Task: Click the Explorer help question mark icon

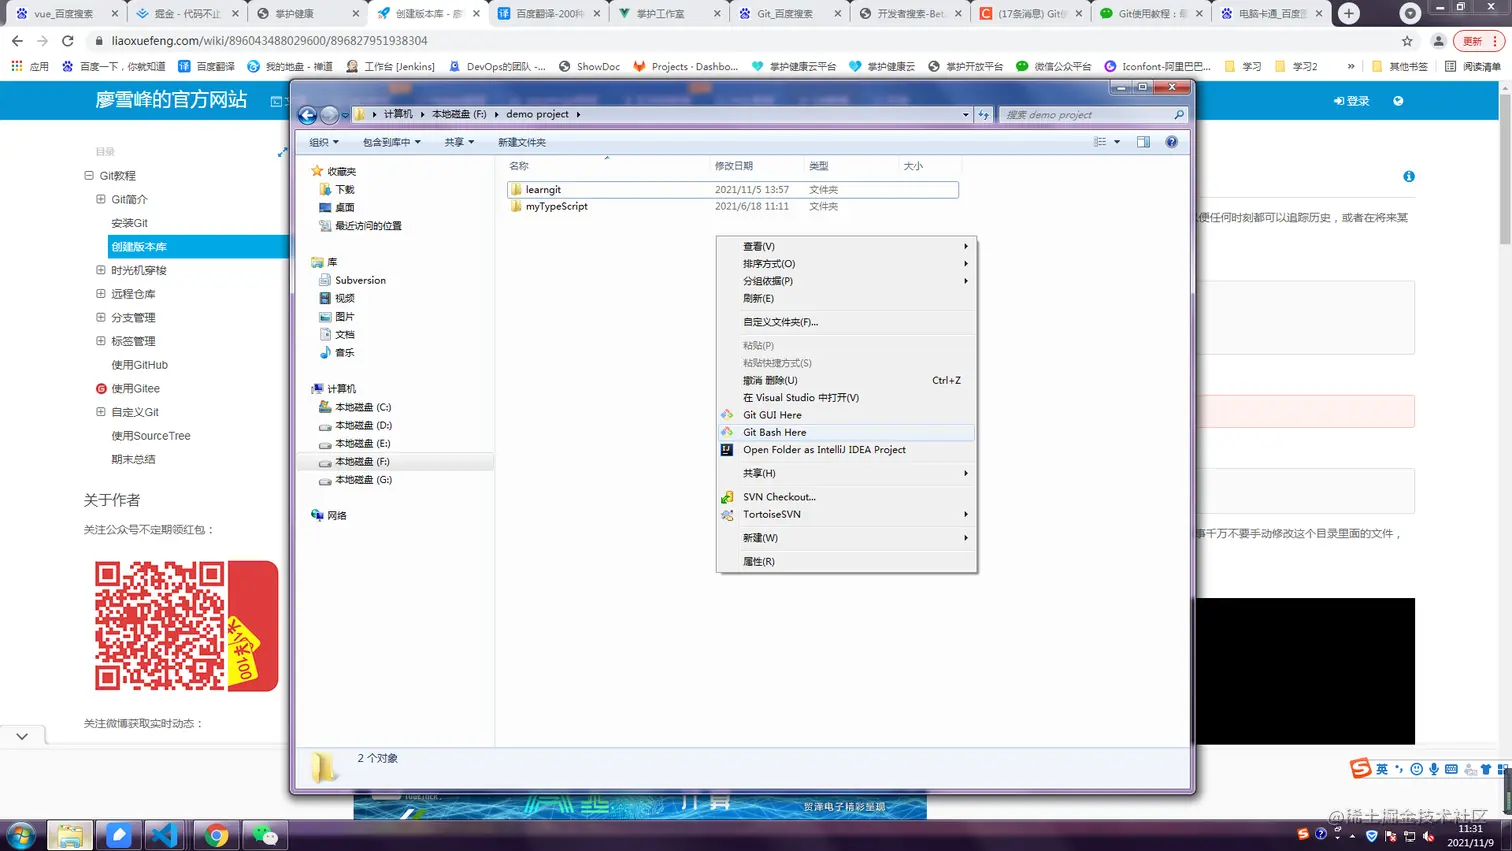Action: click(1172, 142)
